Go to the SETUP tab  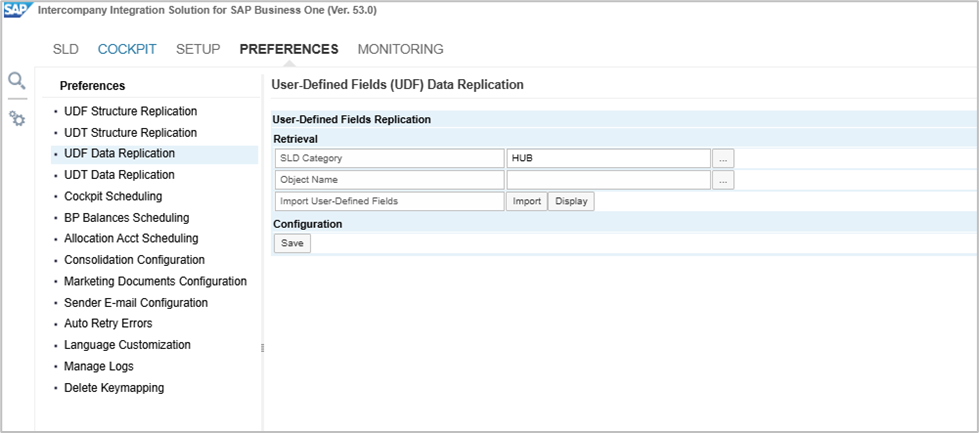click(x=198, y=49)
